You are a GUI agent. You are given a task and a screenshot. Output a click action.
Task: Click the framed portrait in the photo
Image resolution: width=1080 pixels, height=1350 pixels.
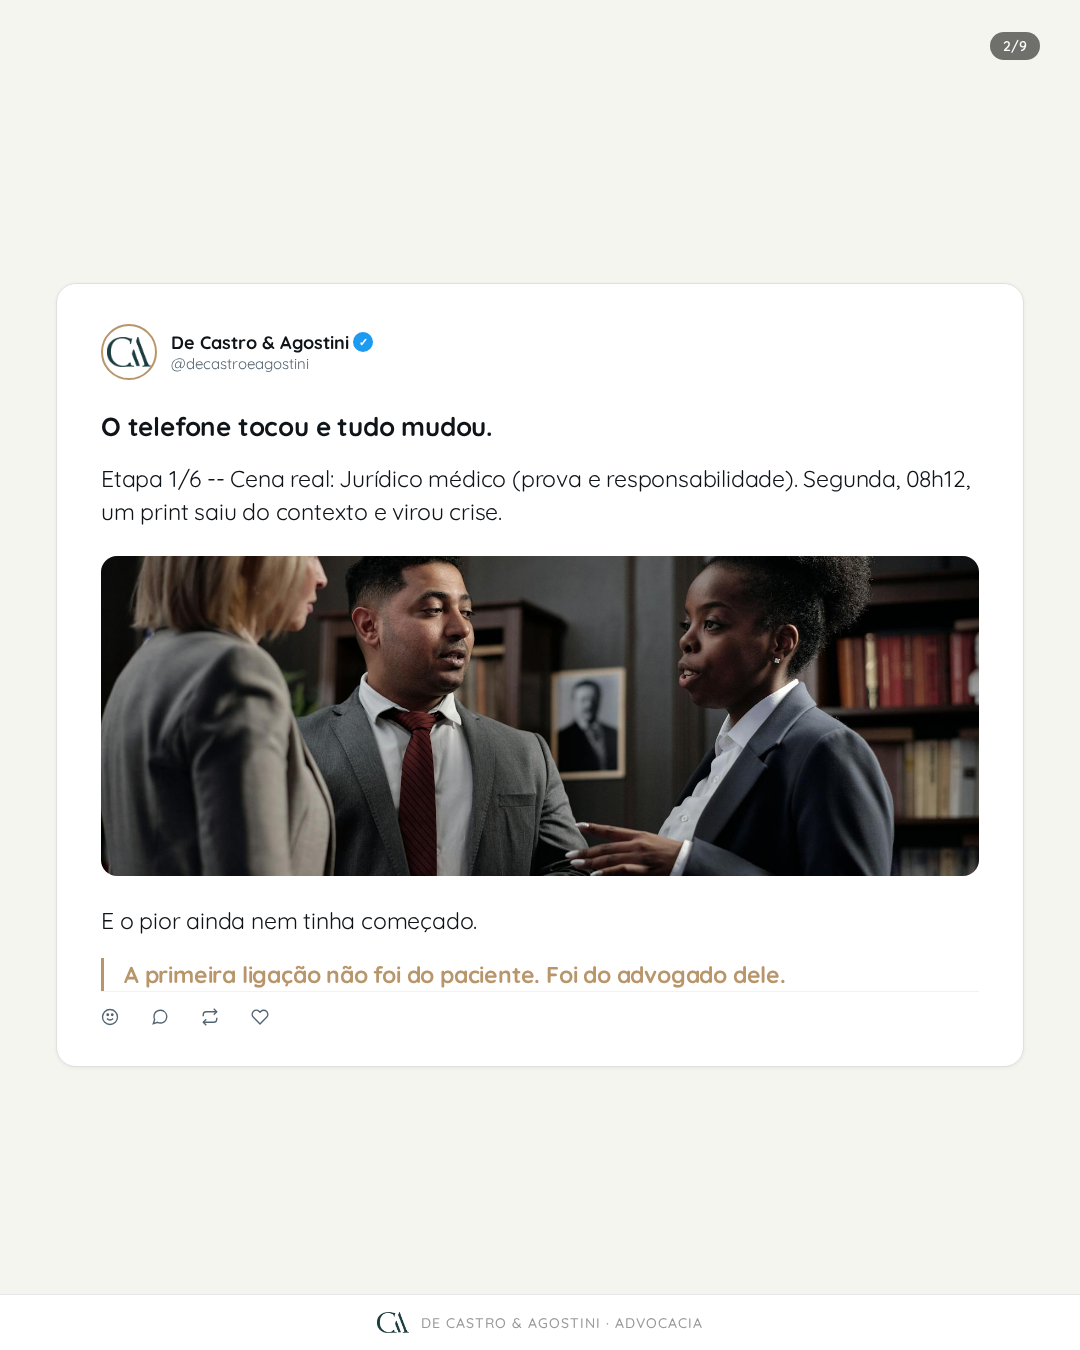(x=587, y=722)
